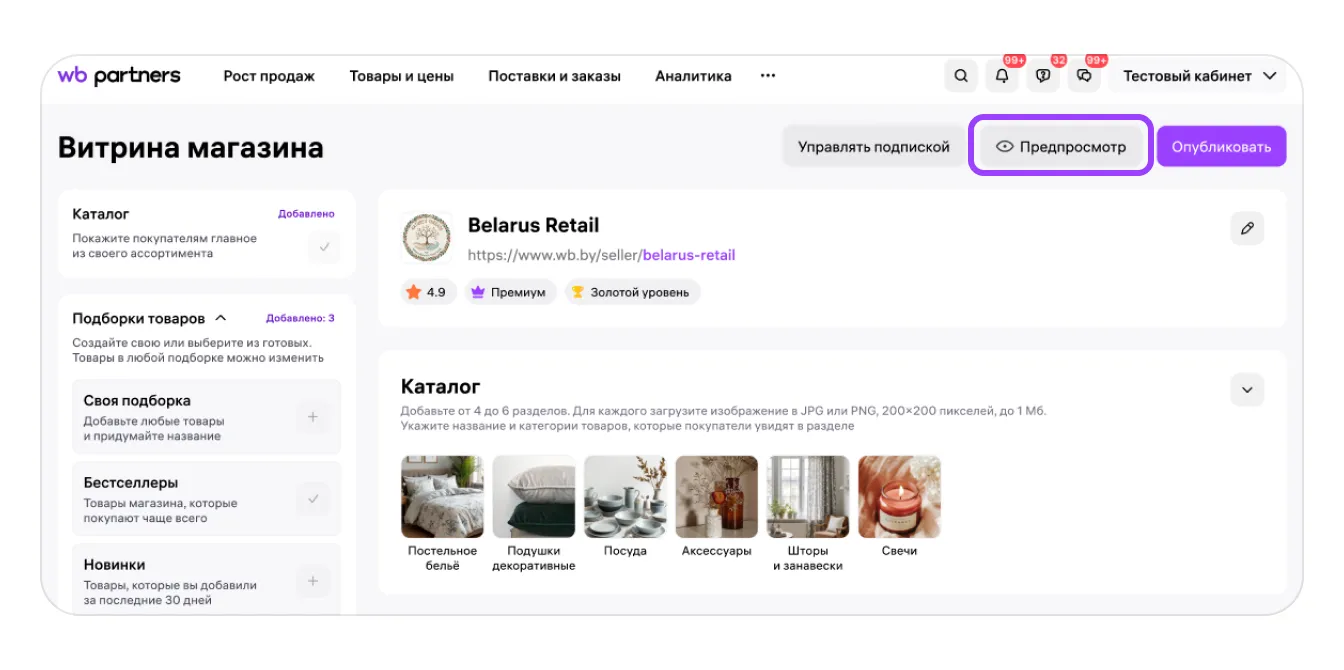This screenshot has width=1344, height=670.
Task: Add Новинки collection with plus button
Action: [313, 581]
